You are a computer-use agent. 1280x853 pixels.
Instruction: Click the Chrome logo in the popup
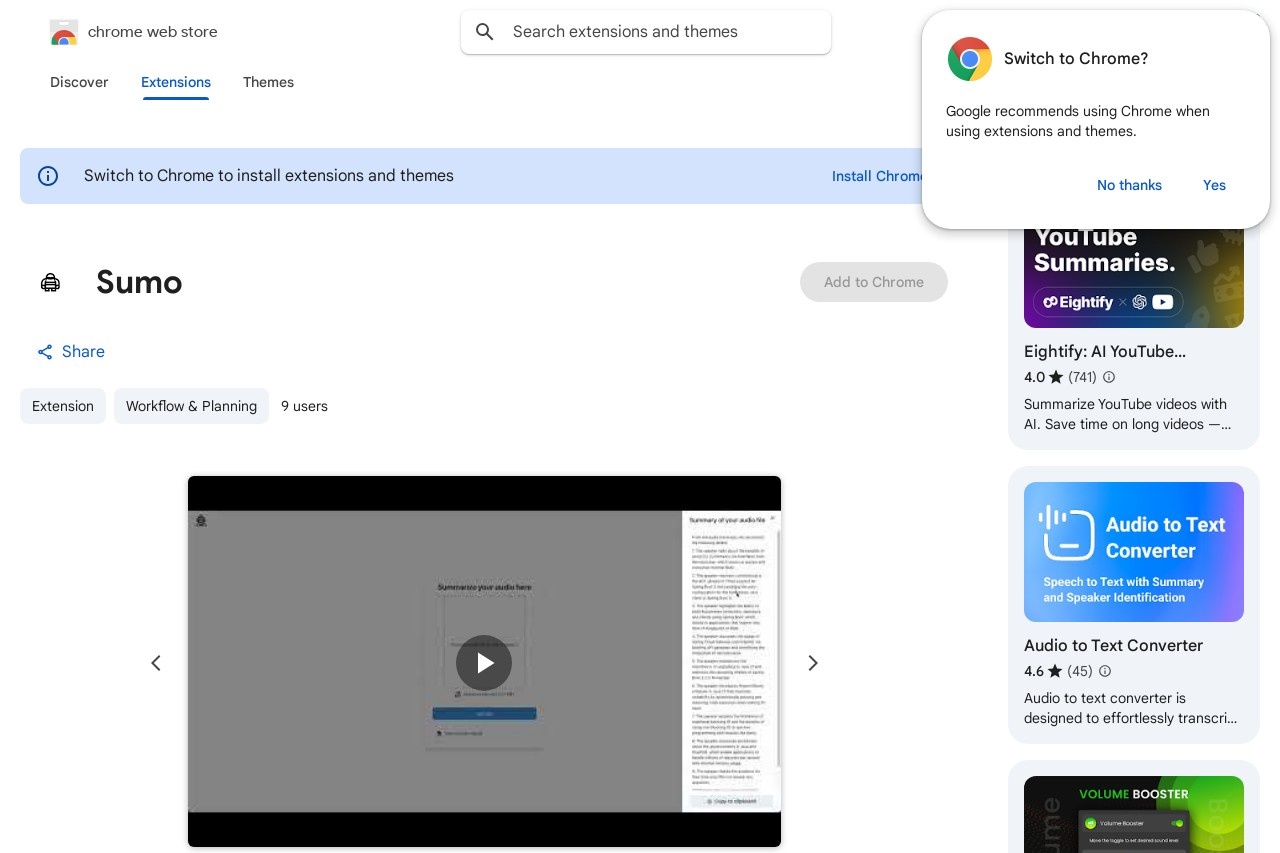point(970,59)
